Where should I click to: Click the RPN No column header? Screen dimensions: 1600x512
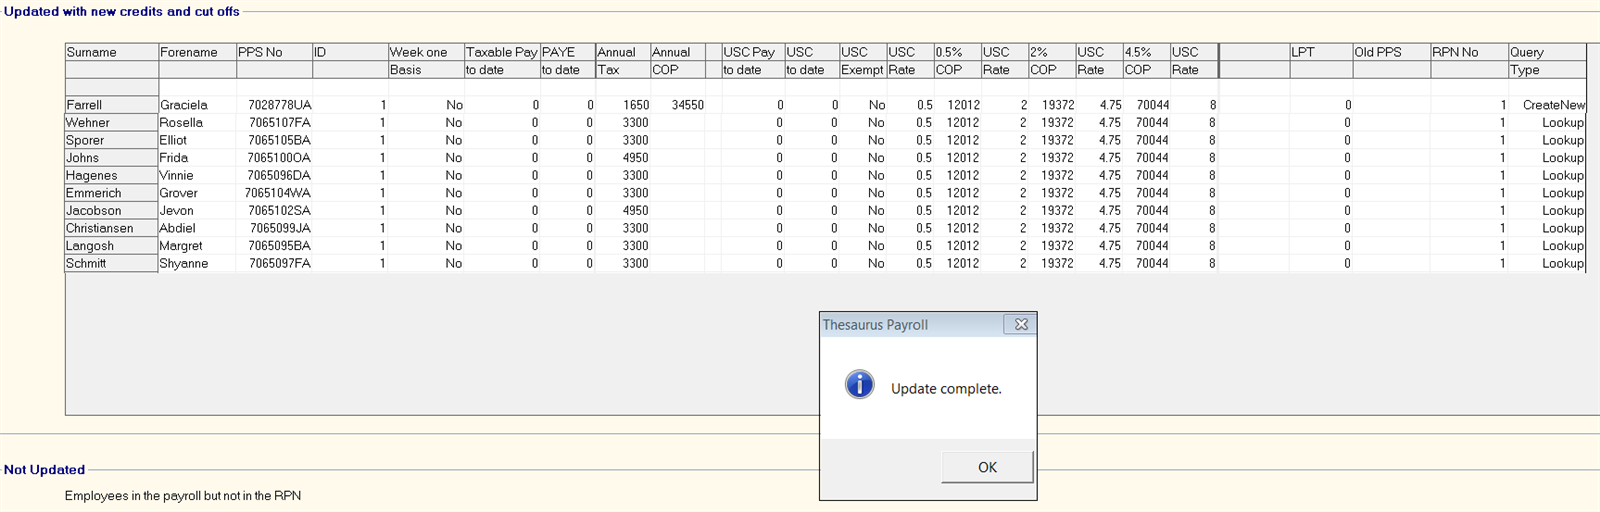point(1469,52)
